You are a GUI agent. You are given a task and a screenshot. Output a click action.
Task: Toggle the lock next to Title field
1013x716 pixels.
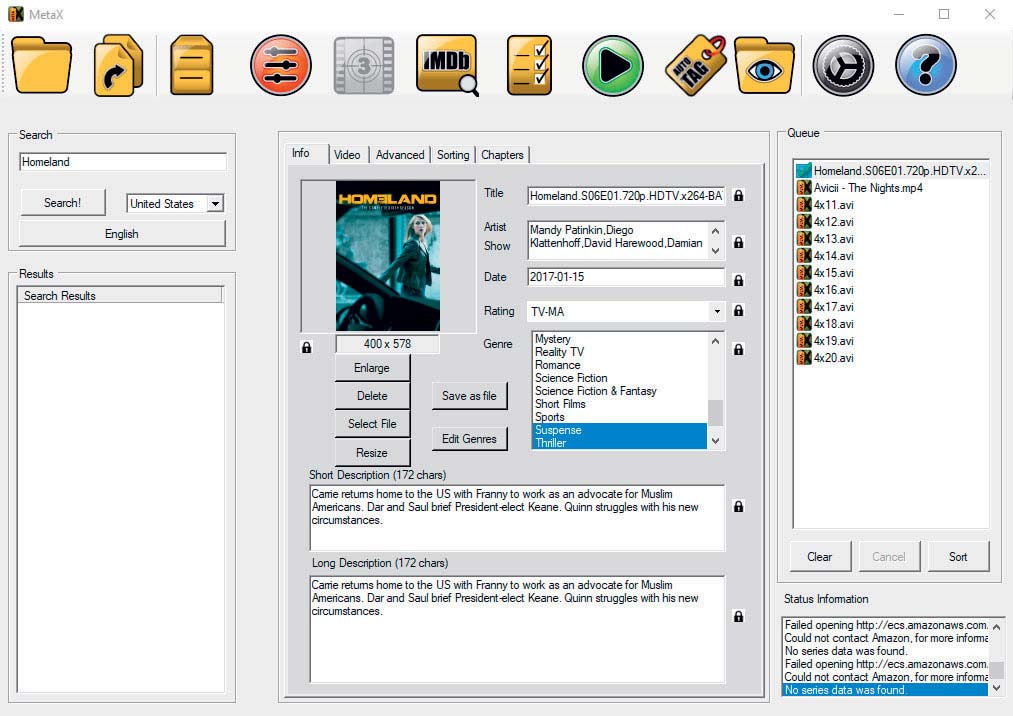[738, 195]
